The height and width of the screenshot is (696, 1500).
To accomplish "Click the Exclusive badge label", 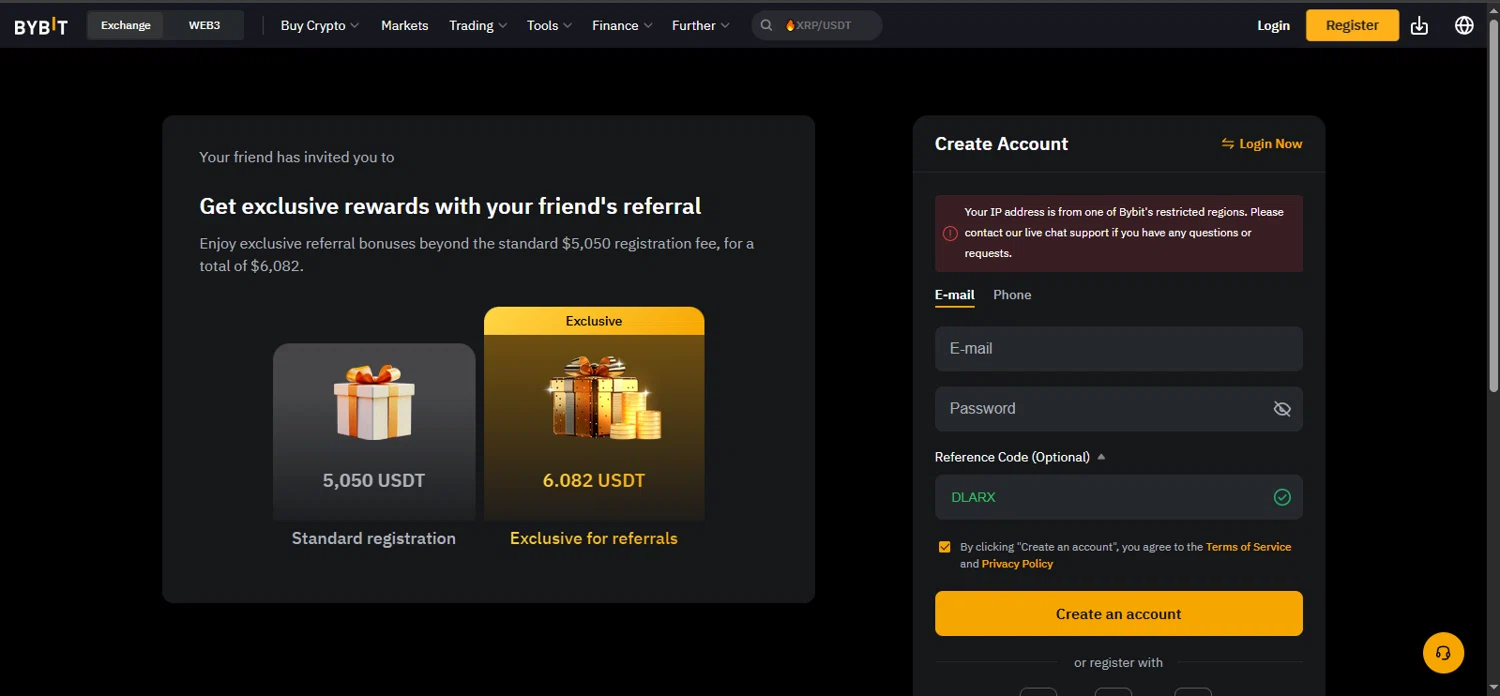I will pos(594,321).
